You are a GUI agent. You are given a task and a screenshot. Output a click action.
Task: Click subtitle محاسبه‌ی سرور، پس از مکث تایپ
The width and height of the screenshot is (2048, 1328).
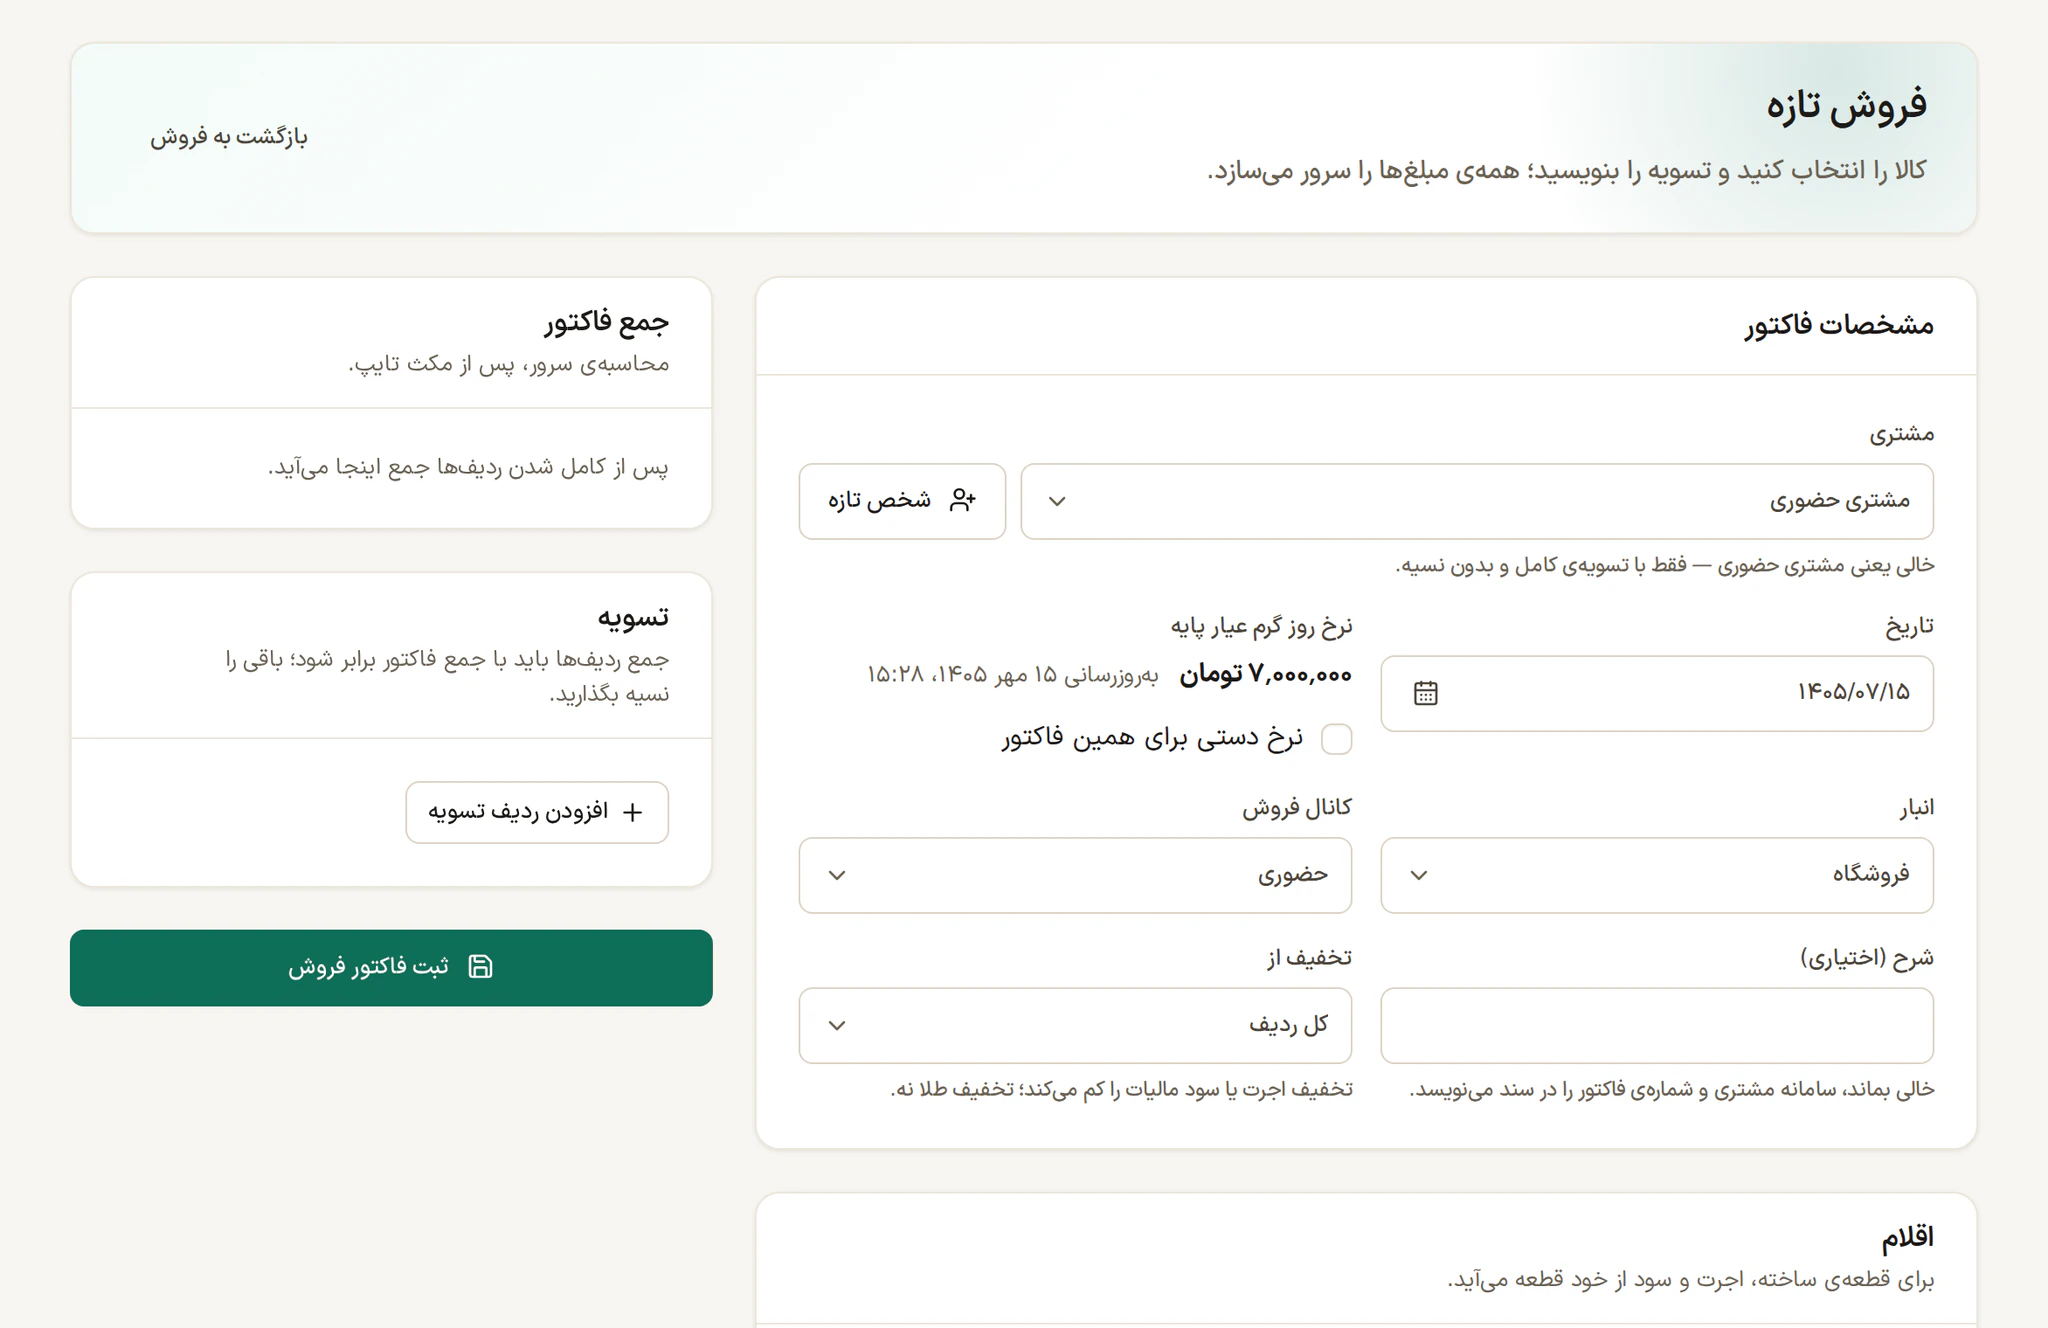[509, 365]
